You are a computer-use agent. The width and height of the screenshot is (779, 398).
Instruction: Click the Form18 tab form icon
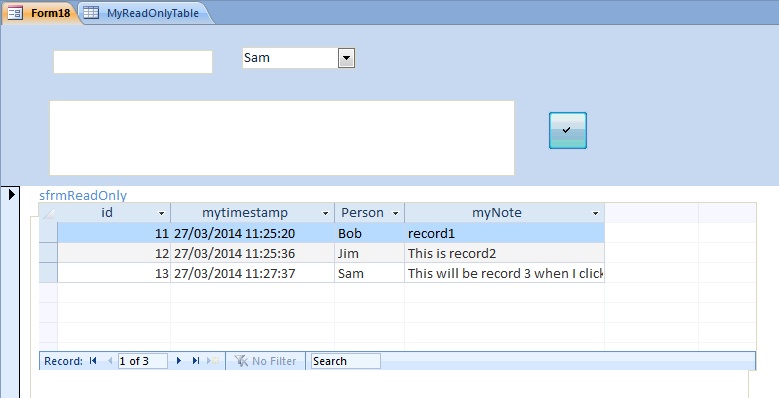[x=15, y=12]
